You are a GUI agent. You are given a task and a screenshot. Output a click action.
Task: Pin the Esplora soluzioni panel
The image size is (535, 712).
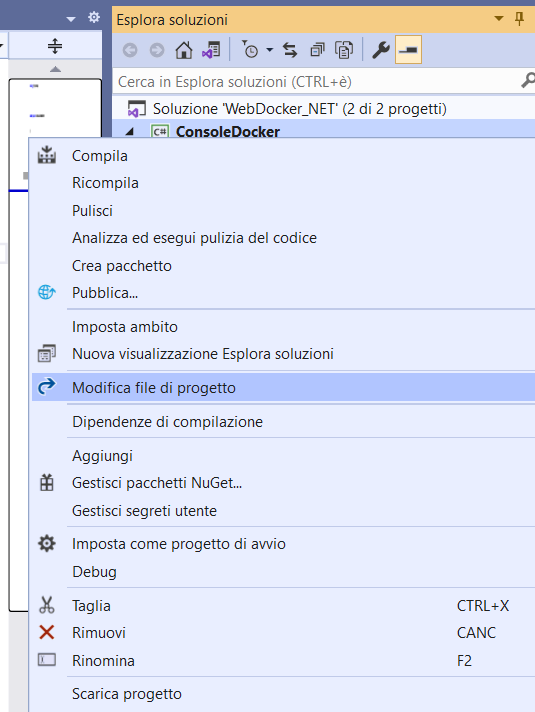click(x=520, y=19)
